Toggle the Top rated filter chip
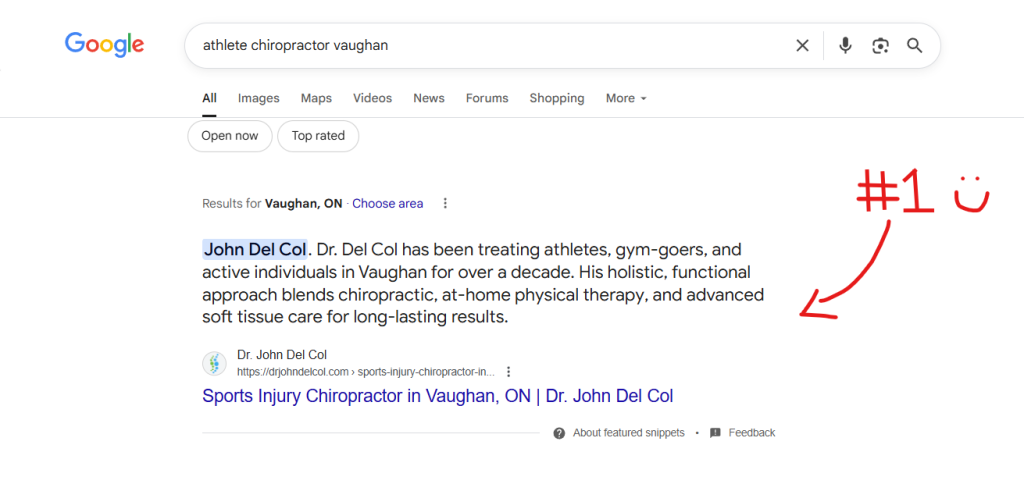The height and width of the screenshot is (477, 1024). click(318, 136)
